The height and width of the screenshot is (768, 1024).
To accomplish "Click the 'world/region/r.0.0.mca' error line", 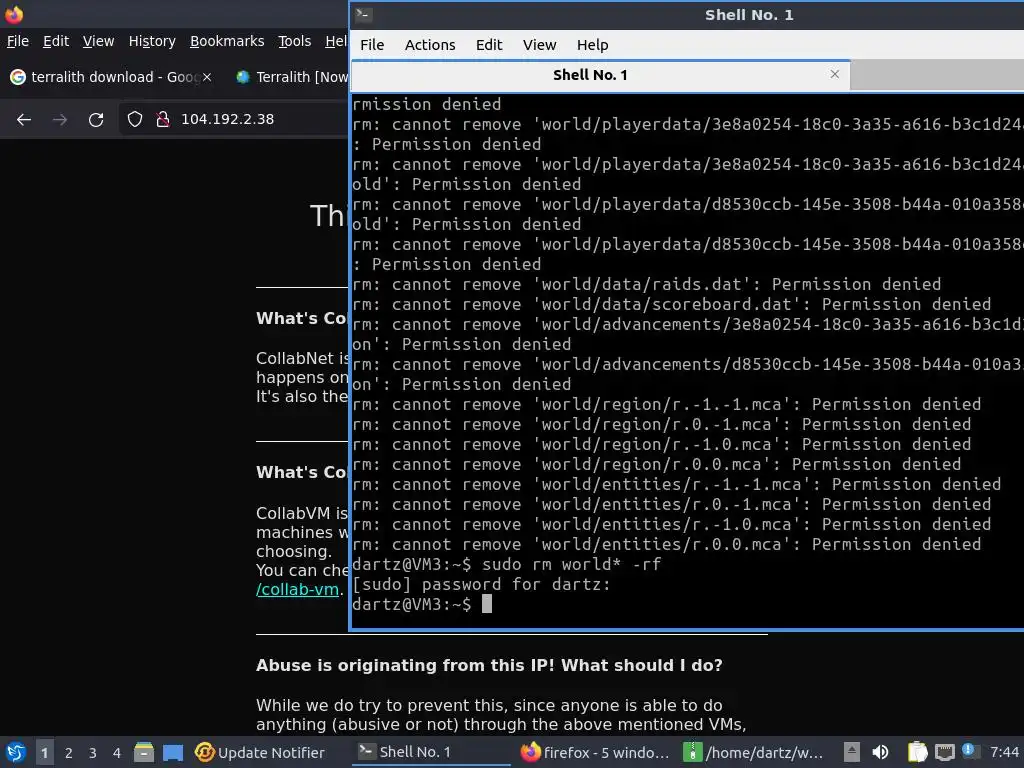I will click(656, 464).
